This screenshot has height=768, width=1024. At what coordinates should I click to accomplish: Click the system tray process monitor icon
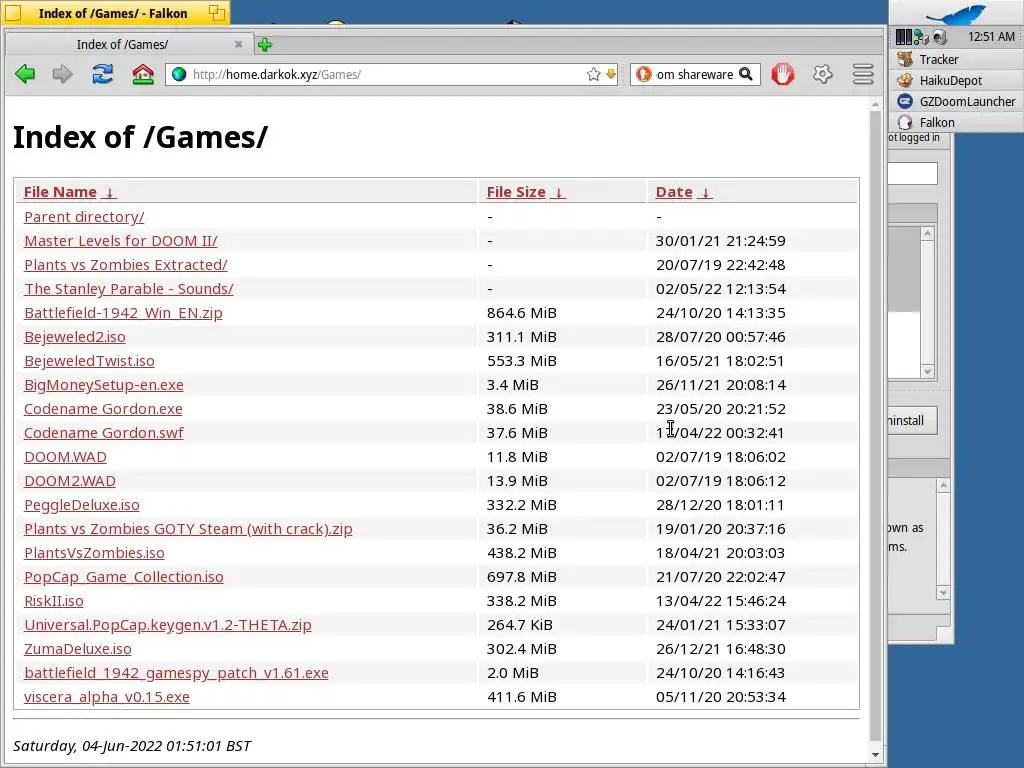coord(903,37)
